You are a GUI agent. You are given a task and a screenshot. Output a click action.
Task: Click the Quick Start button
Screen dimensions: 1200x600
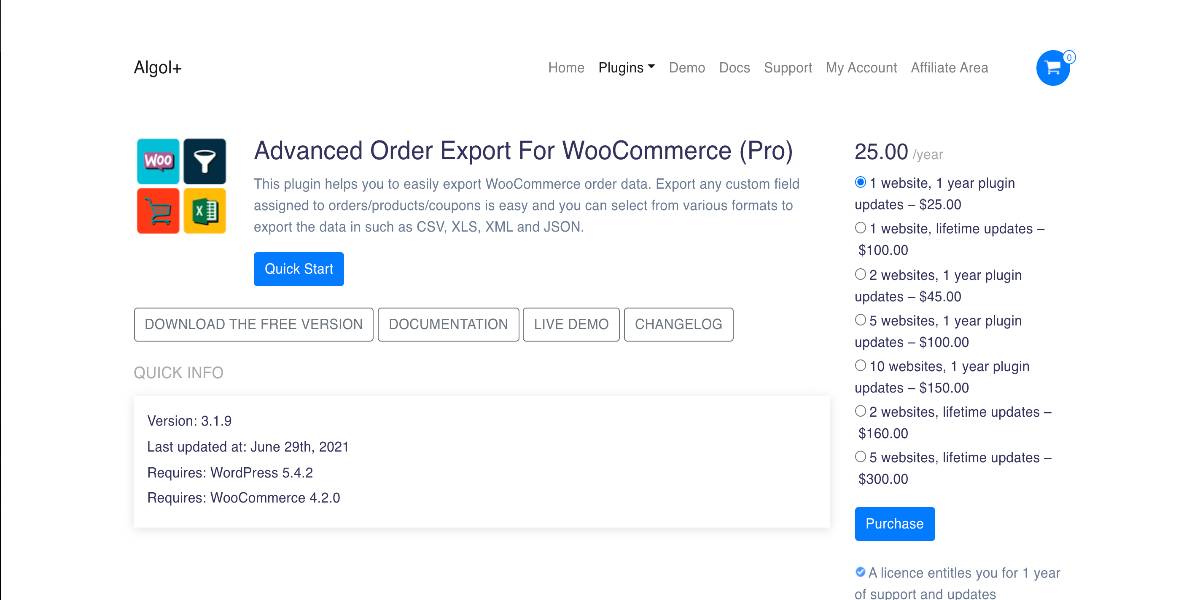(x=299, y=269)
